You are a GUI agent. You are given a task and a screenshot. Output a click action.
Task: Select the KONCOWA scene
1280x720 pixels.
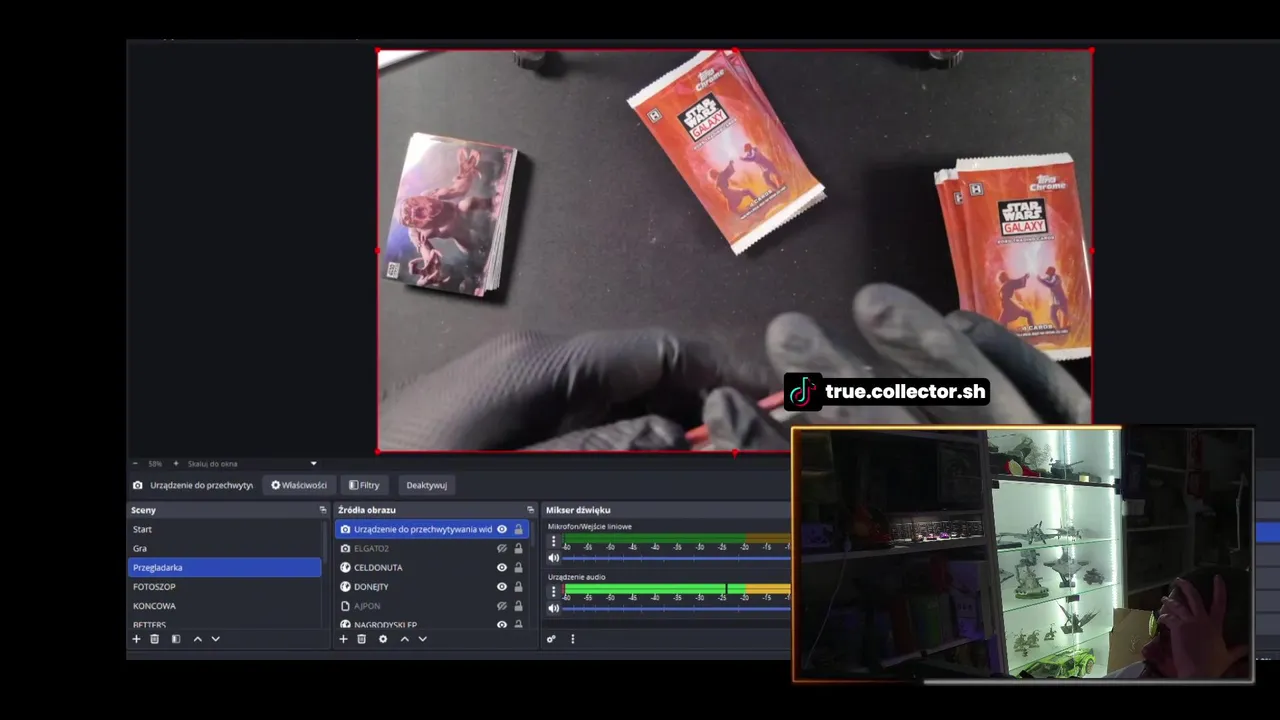pyautogui.click(x=225, y=606)
